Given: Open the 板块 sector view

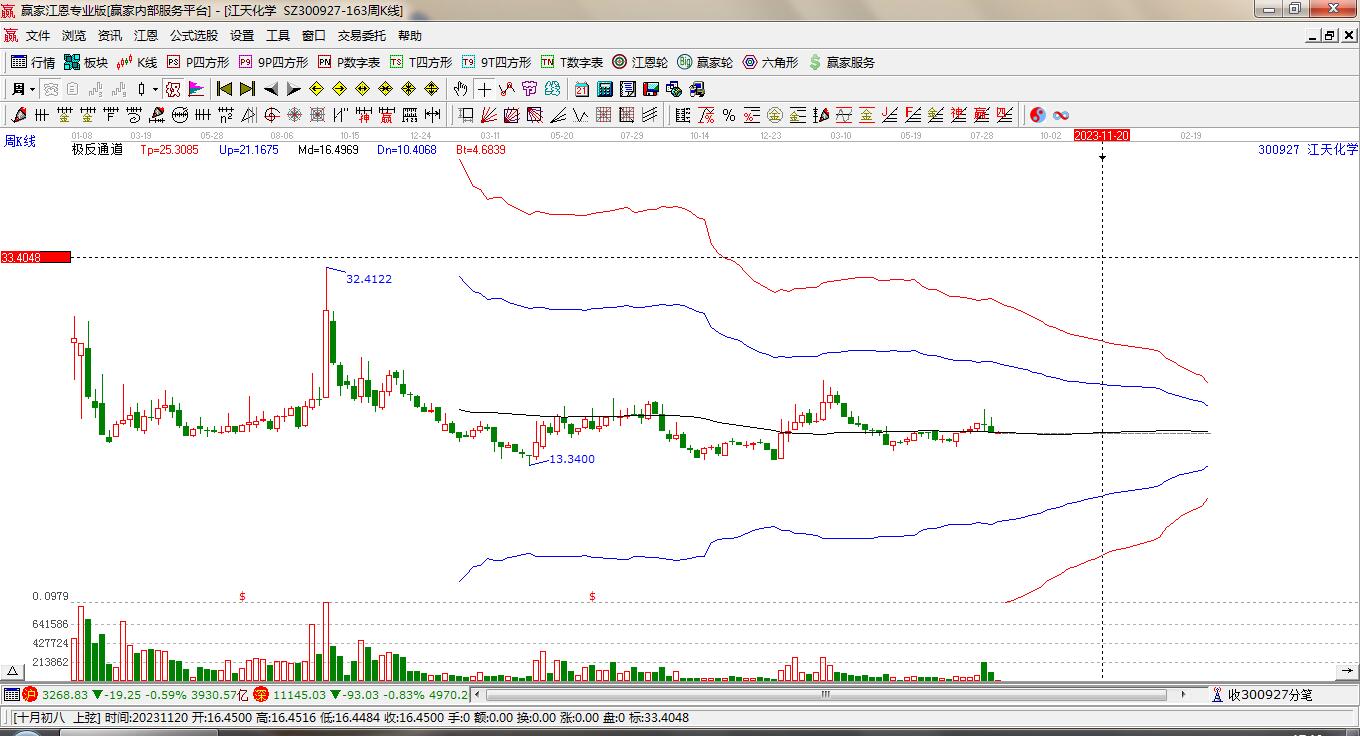Looking at the screenshot, I should point(86,62).
